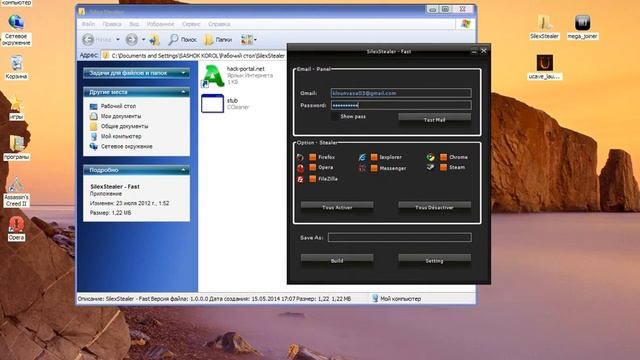Viewport: 640px width, 360px height.
Task: Click the Firefox logo icon in Option panel
Action: pyautogui.click(x=300, y=158)
